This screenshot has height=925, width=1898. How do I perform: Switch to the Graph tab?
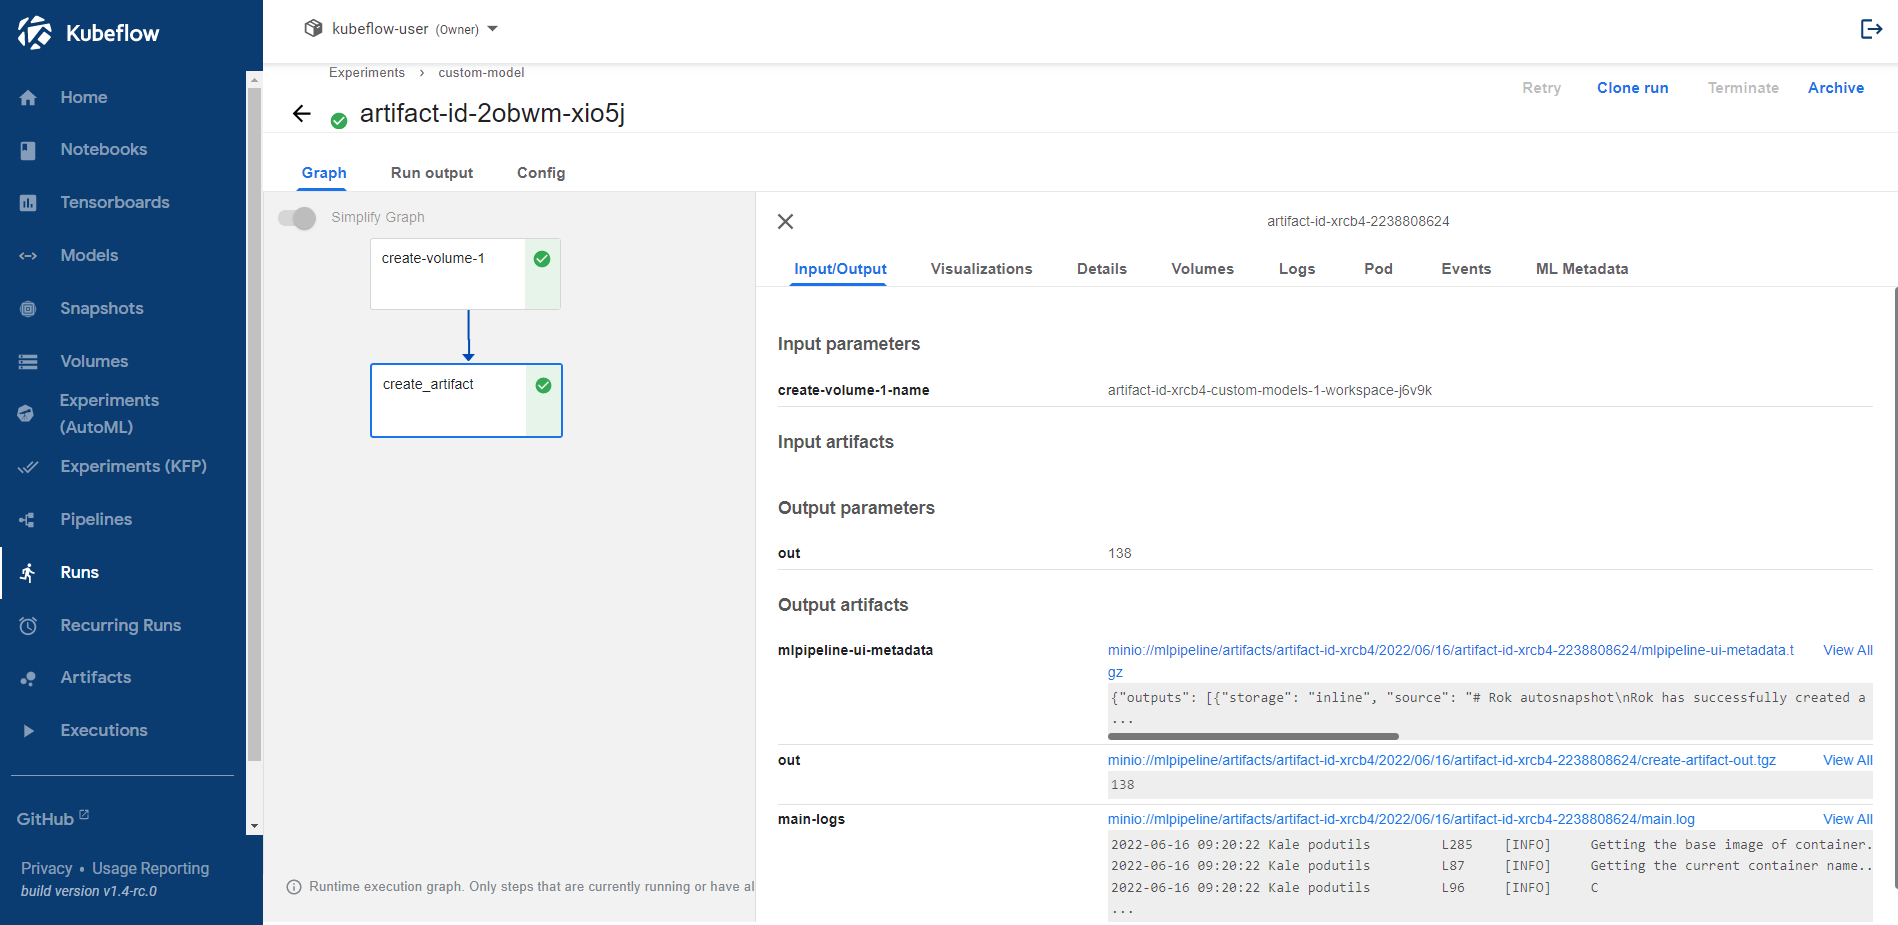324,173
